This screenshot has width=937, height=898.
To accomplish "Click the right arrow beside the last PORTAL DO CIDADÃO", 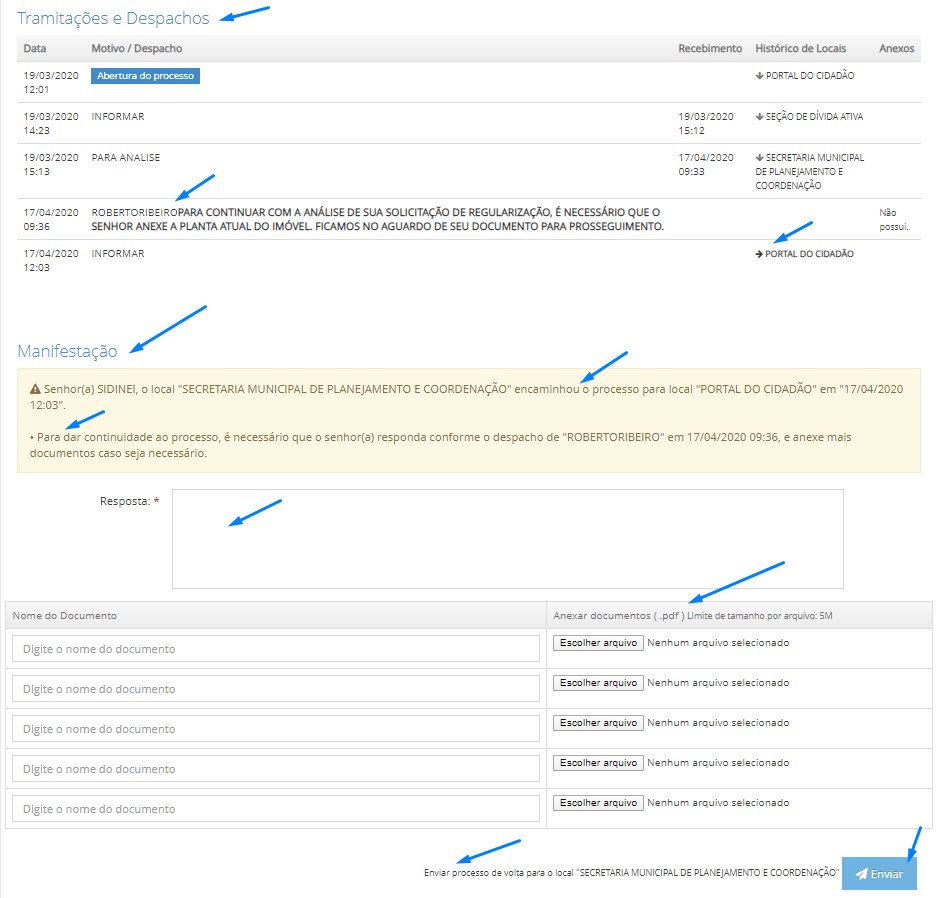I will click(759, 254).
